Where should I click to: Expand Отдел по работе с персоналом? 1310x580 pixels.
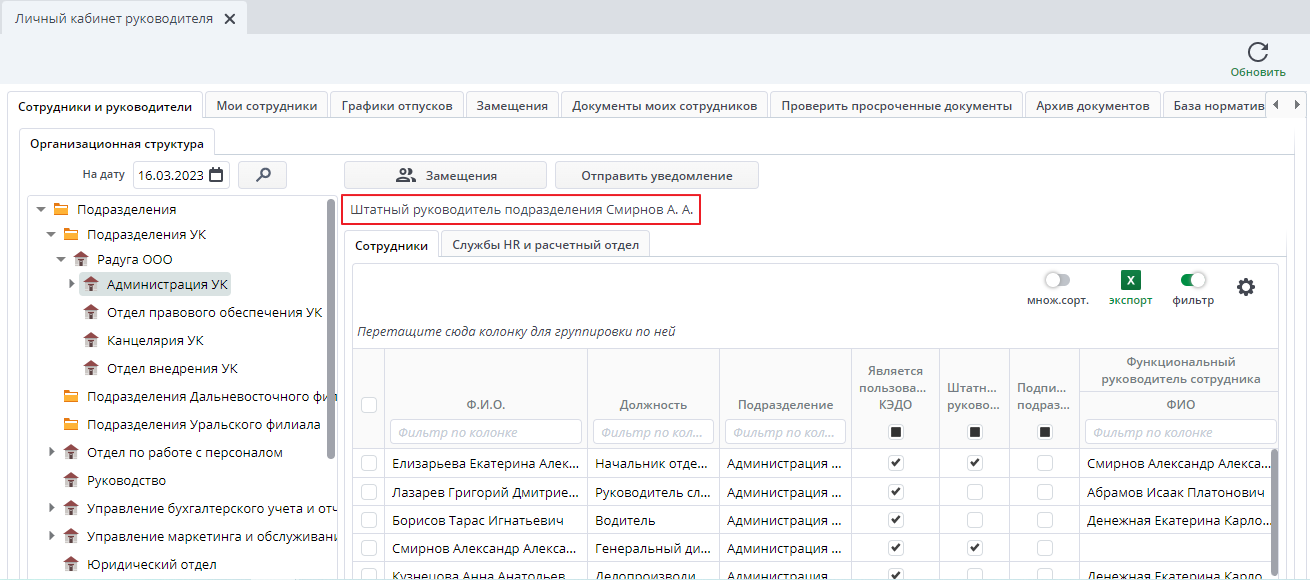(52, 452)
